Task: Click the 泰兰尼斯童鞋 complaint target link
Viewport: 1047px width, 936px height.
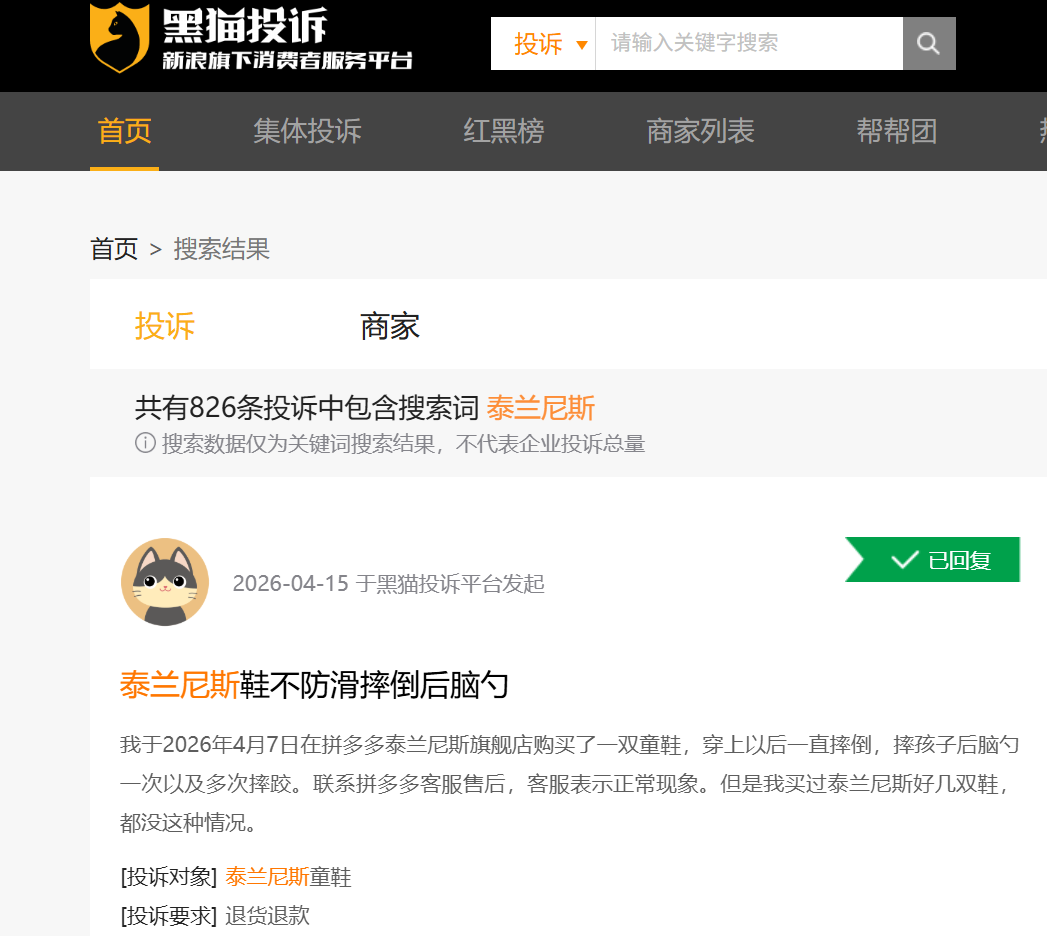Action: [x=288, y=877]
